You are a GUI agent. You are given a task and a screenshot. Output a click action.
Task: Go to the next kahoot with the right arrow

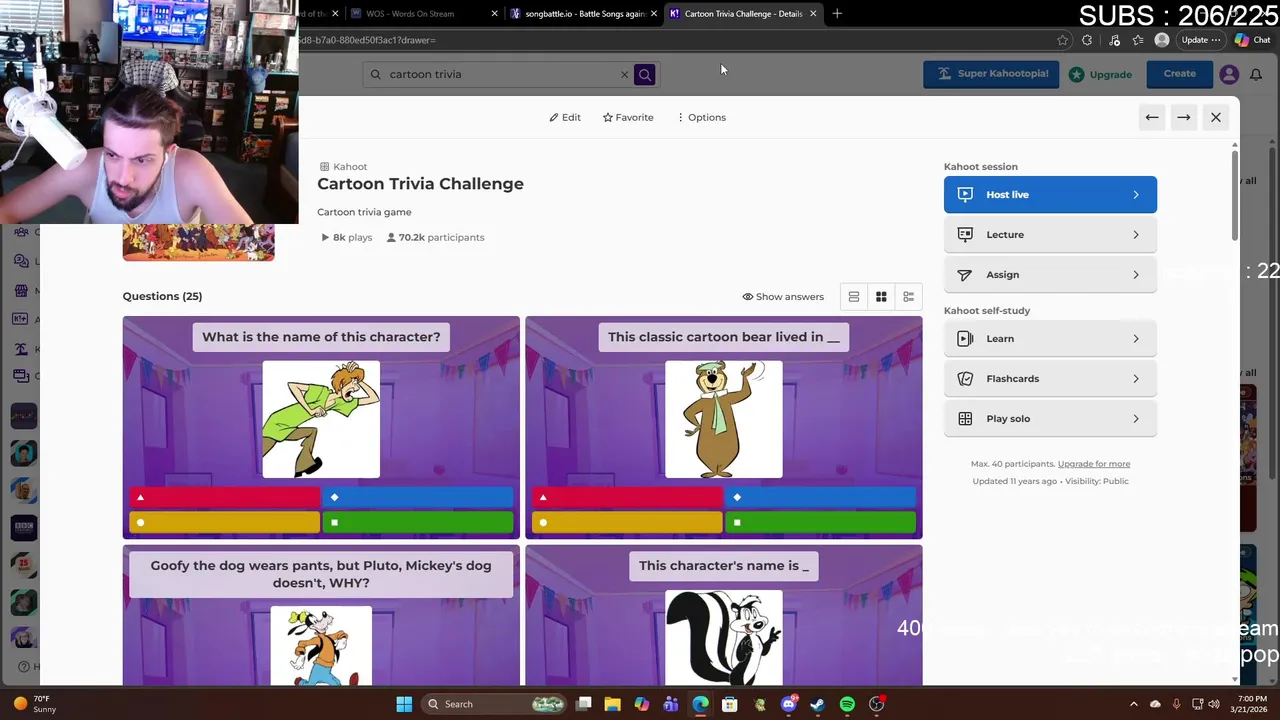pos(1184,117)
